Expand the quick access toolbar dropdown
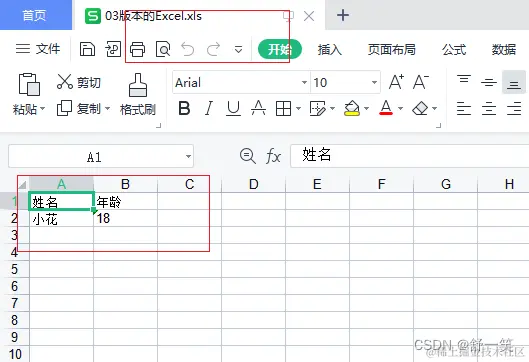 click(239, 50)
